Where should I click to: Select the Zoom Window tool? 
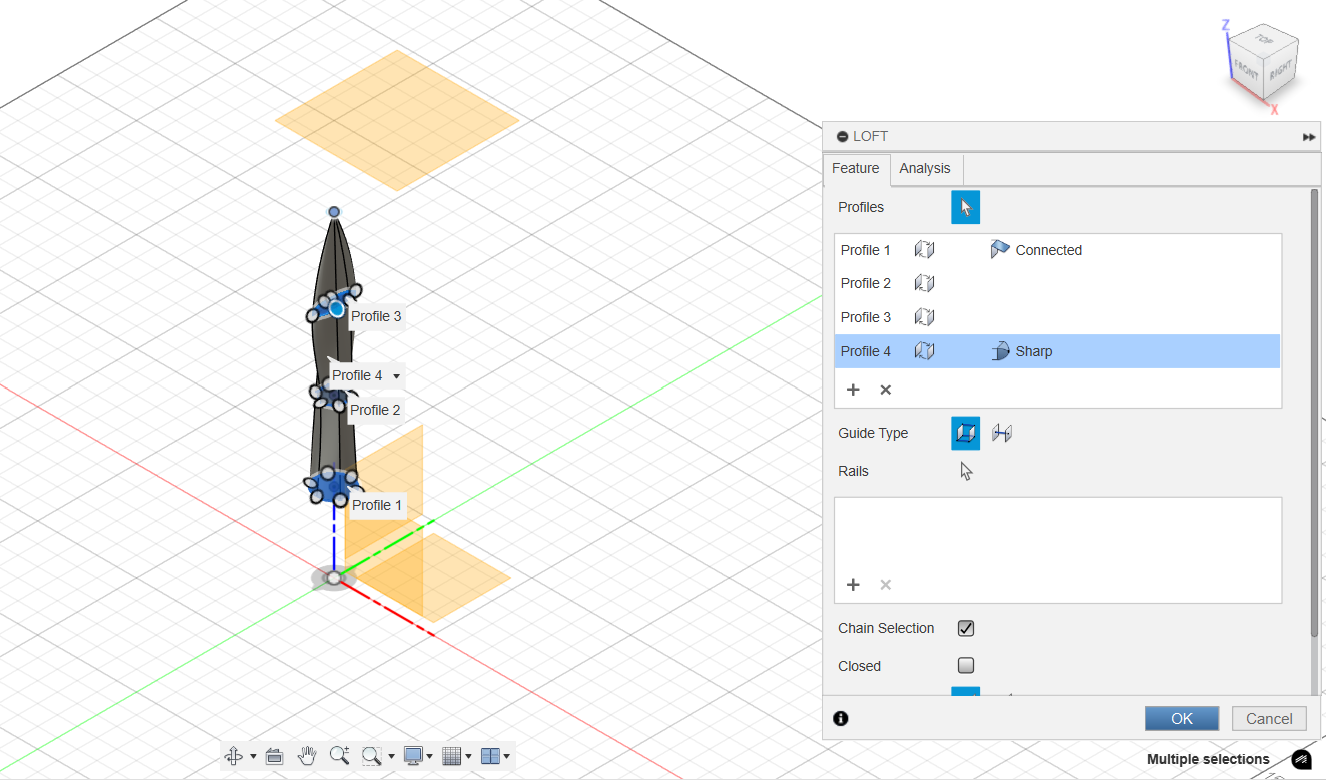[x=372, y=756]
